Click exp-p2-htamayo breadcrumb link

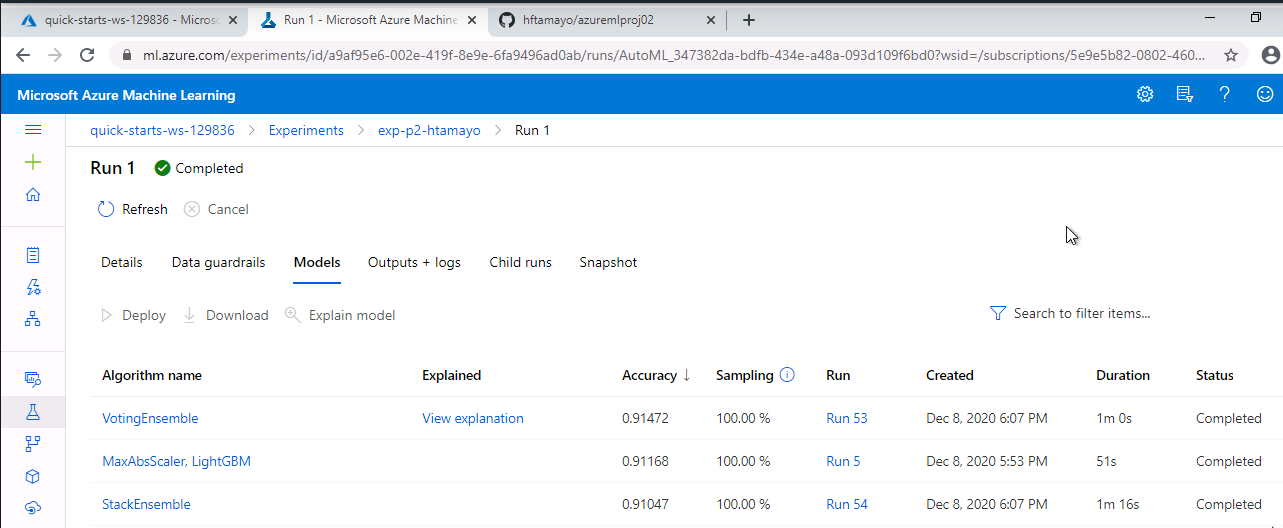(x=429, y=130)
